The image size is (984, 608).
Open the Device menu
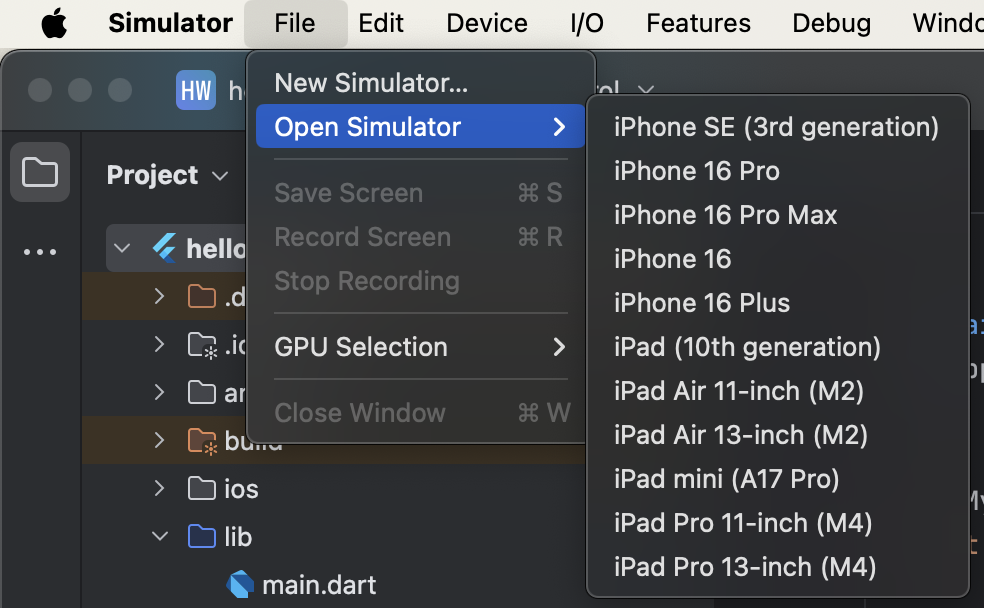click(x=487, y=23)
